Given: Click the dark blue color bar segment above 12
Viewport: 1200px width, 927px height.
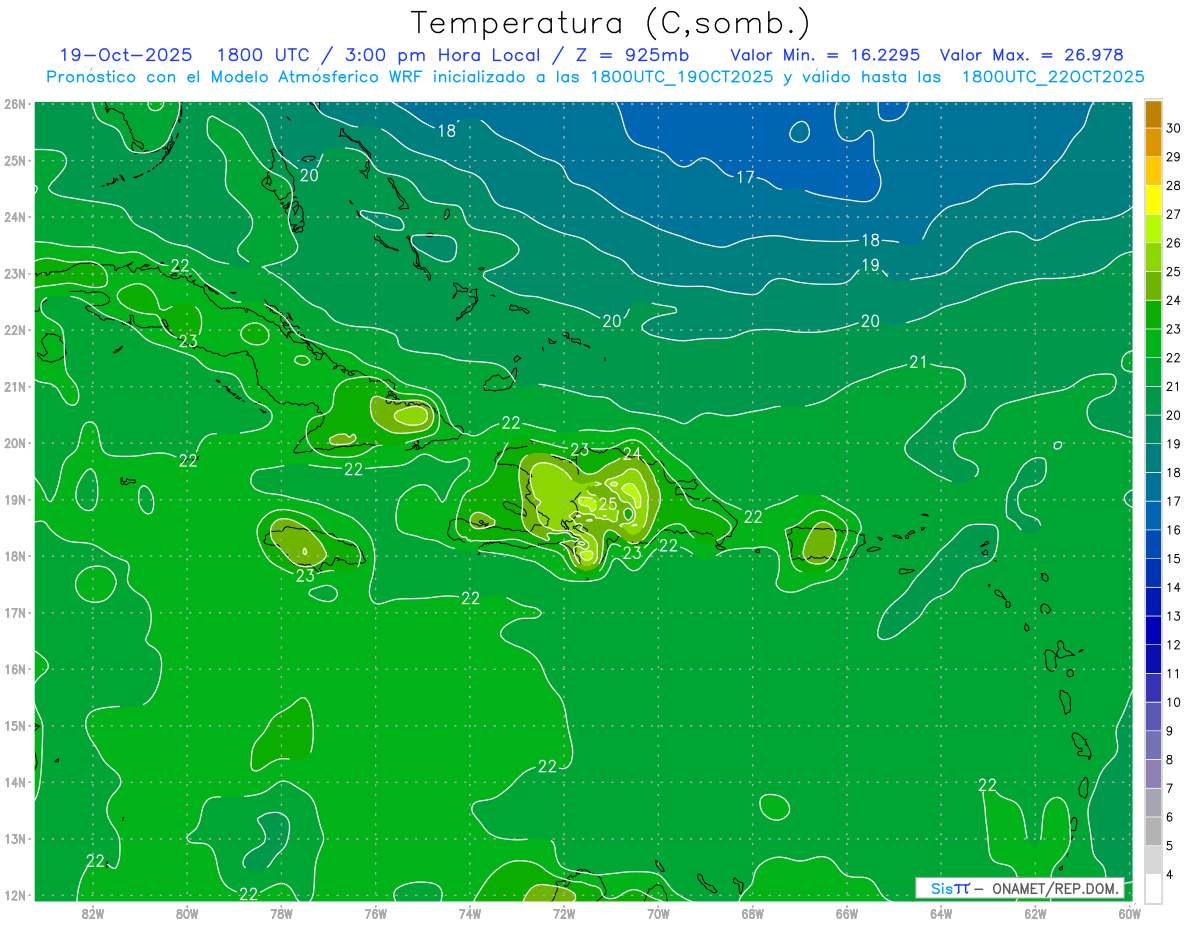Looking at the screenshot, I should pos(1153,630).
